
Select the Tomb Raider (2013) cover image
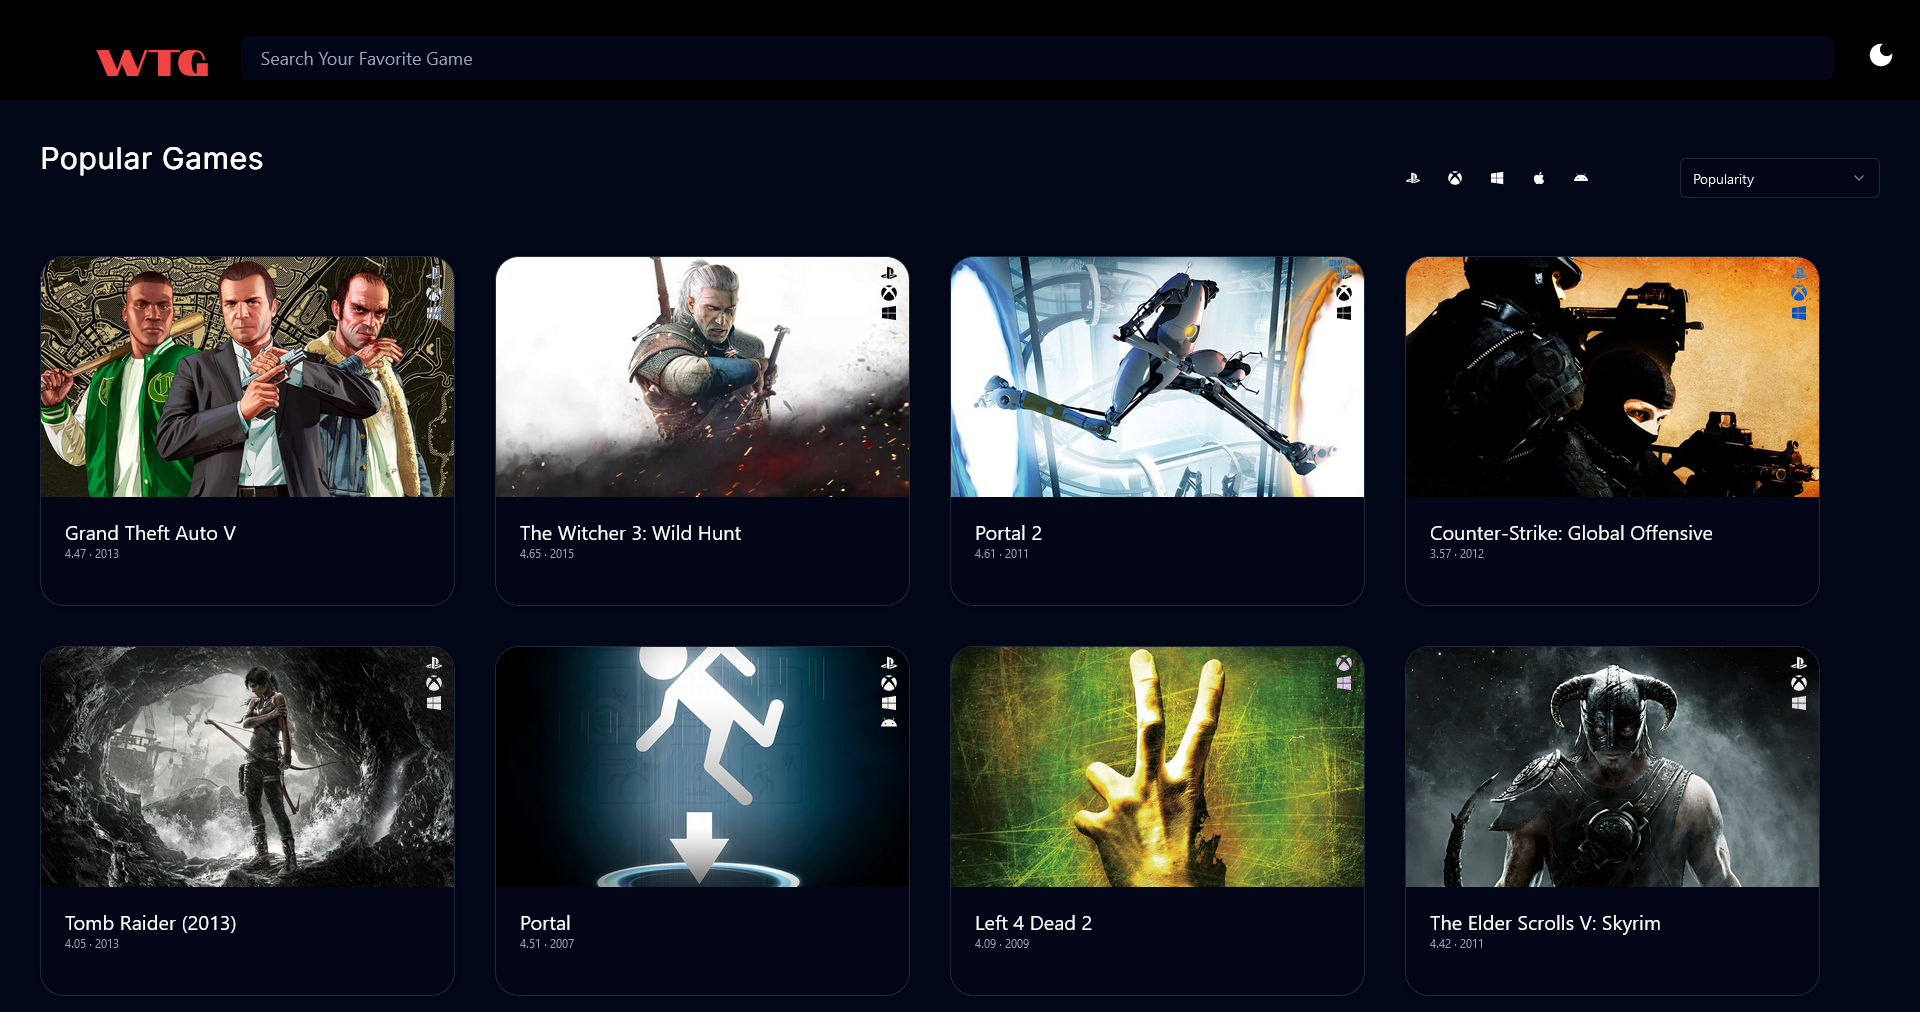pyautogui.click(x=247, y=767)
